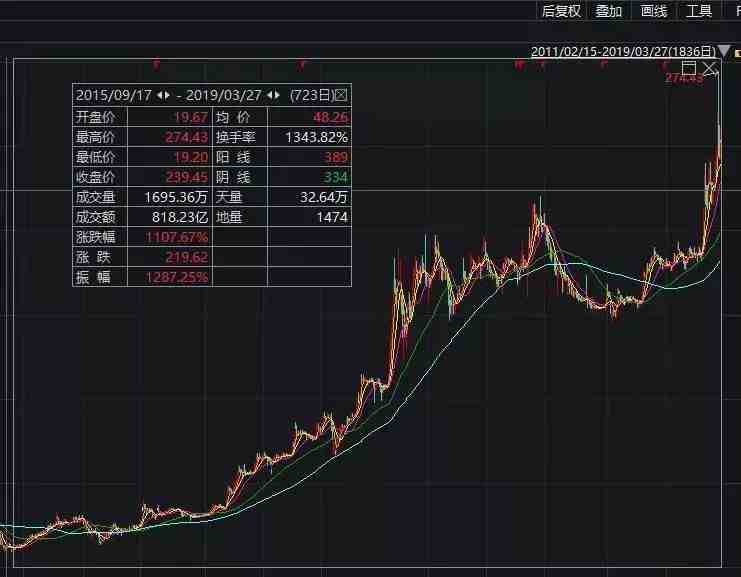741x577 pixels.
Task: Open the 后复权 price adjustment menu
Action: 561,10
